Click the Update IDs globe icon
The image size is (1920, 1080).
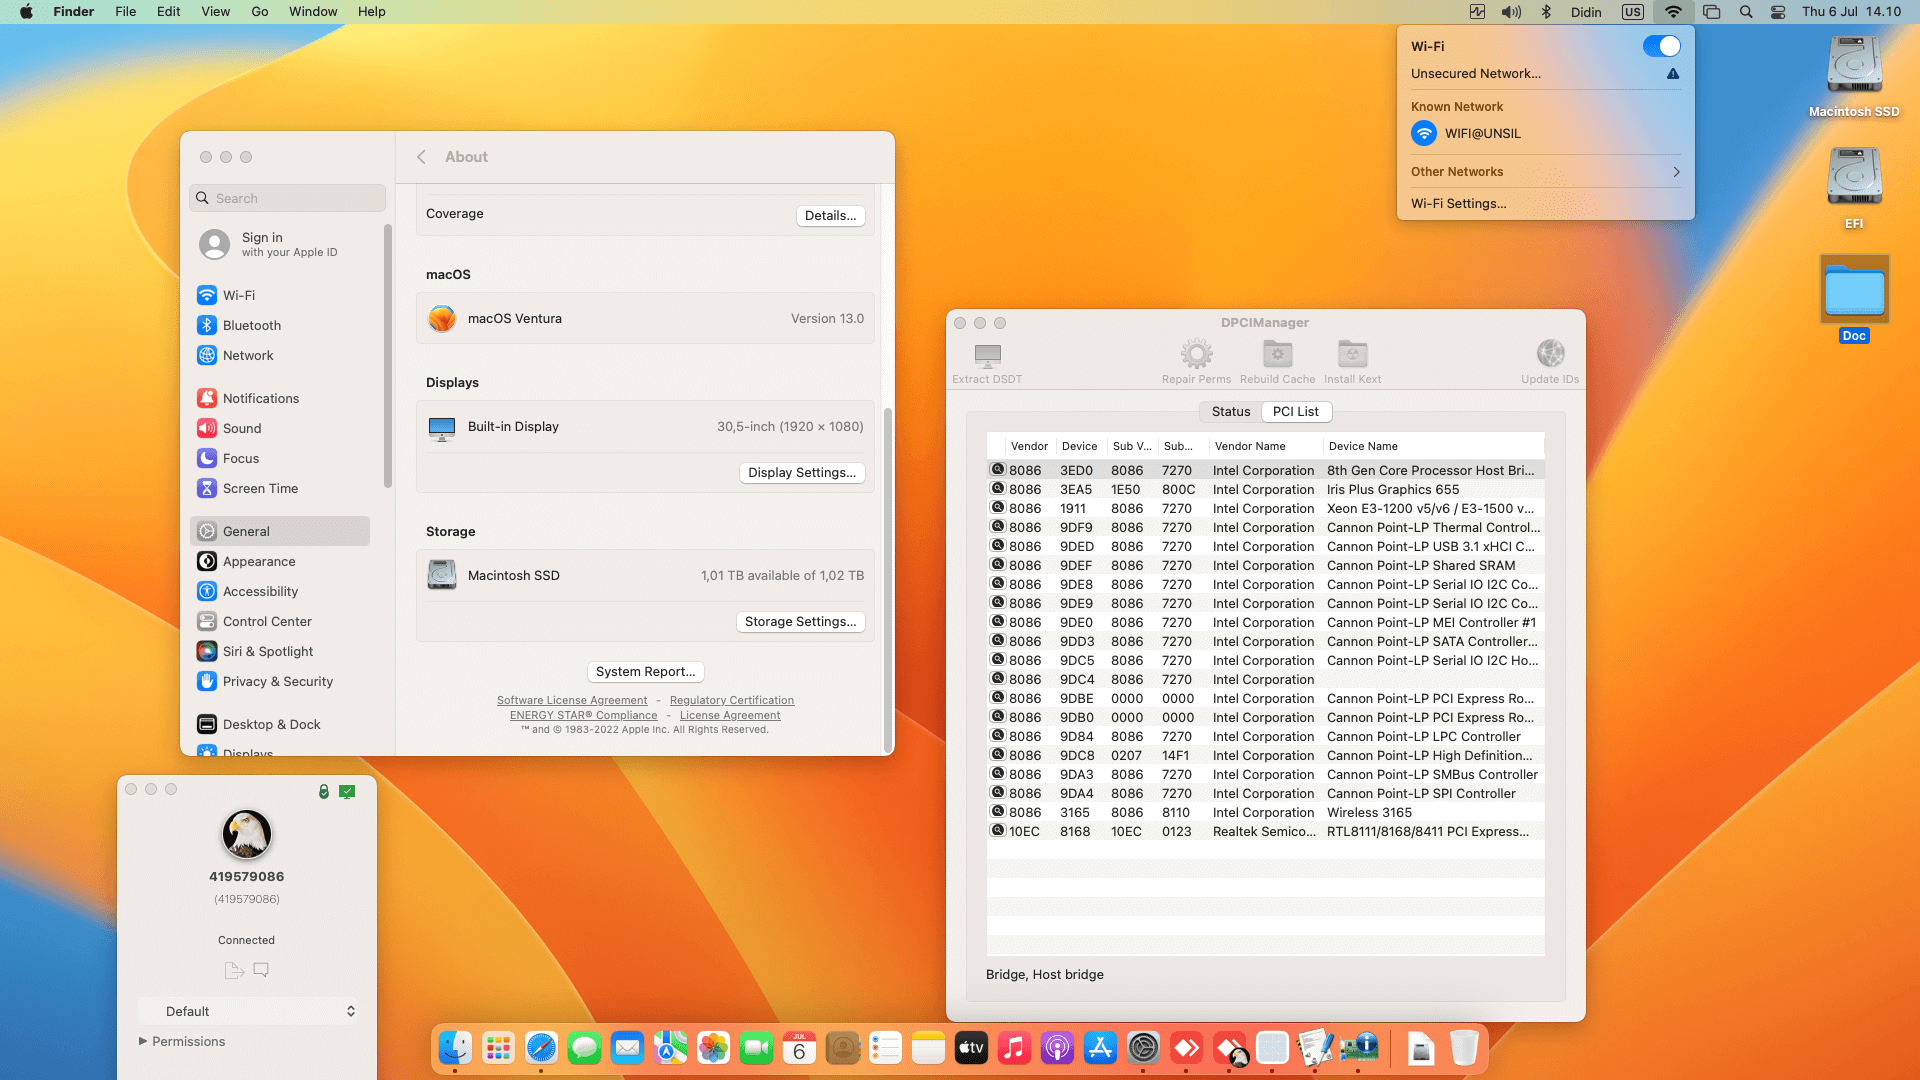coord(1550,355)
